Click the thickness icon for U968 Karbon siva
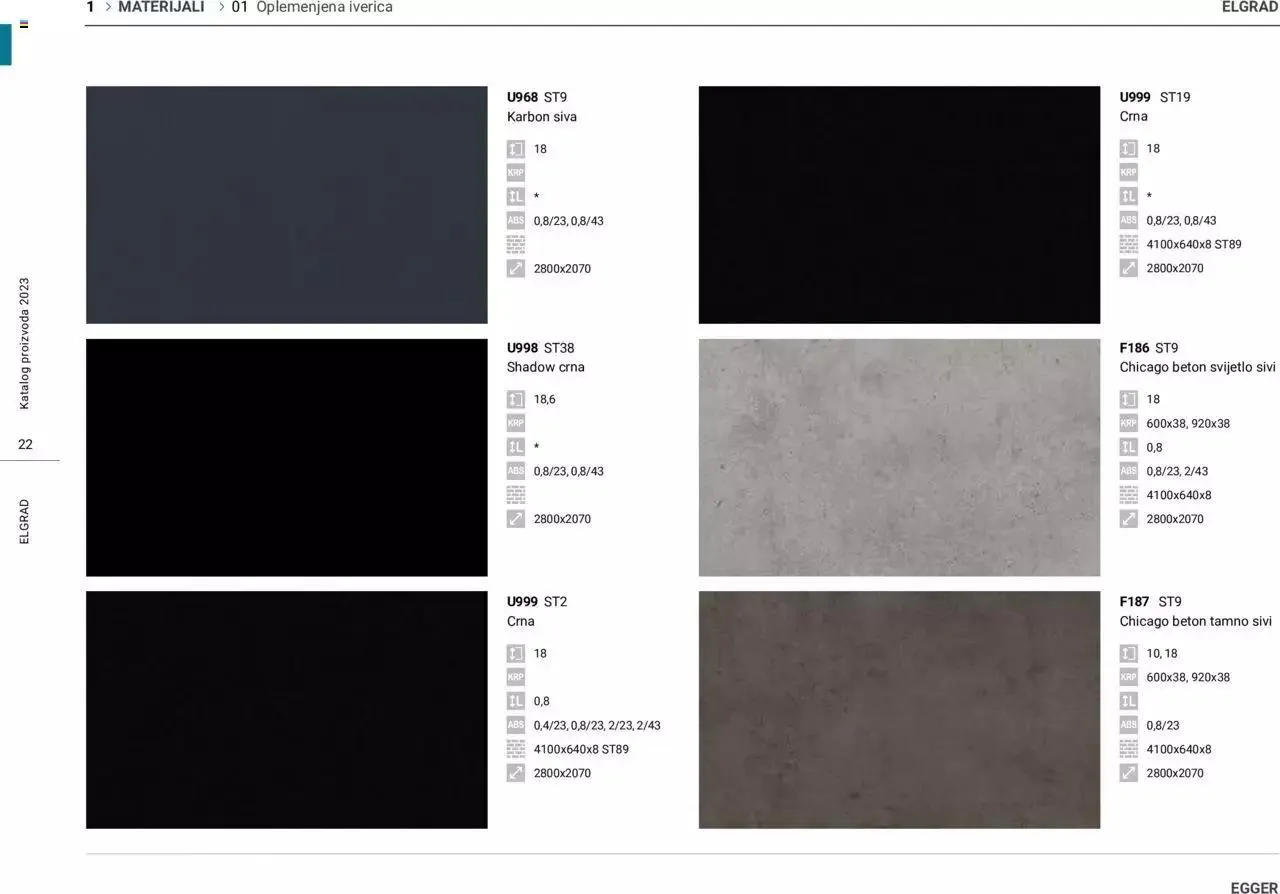The image size is (1280, 894). pos(515,149)
